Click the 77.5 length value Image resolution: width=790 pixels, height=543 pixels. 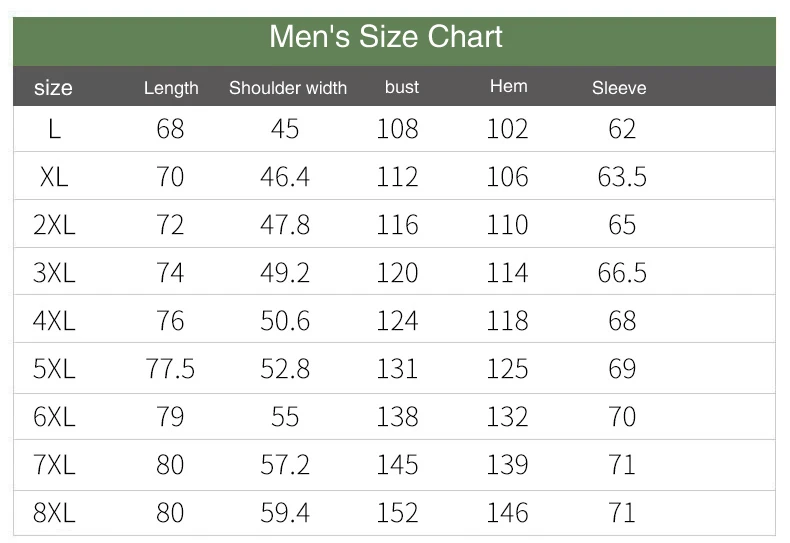pyautogui.click(x=170, y=369)
